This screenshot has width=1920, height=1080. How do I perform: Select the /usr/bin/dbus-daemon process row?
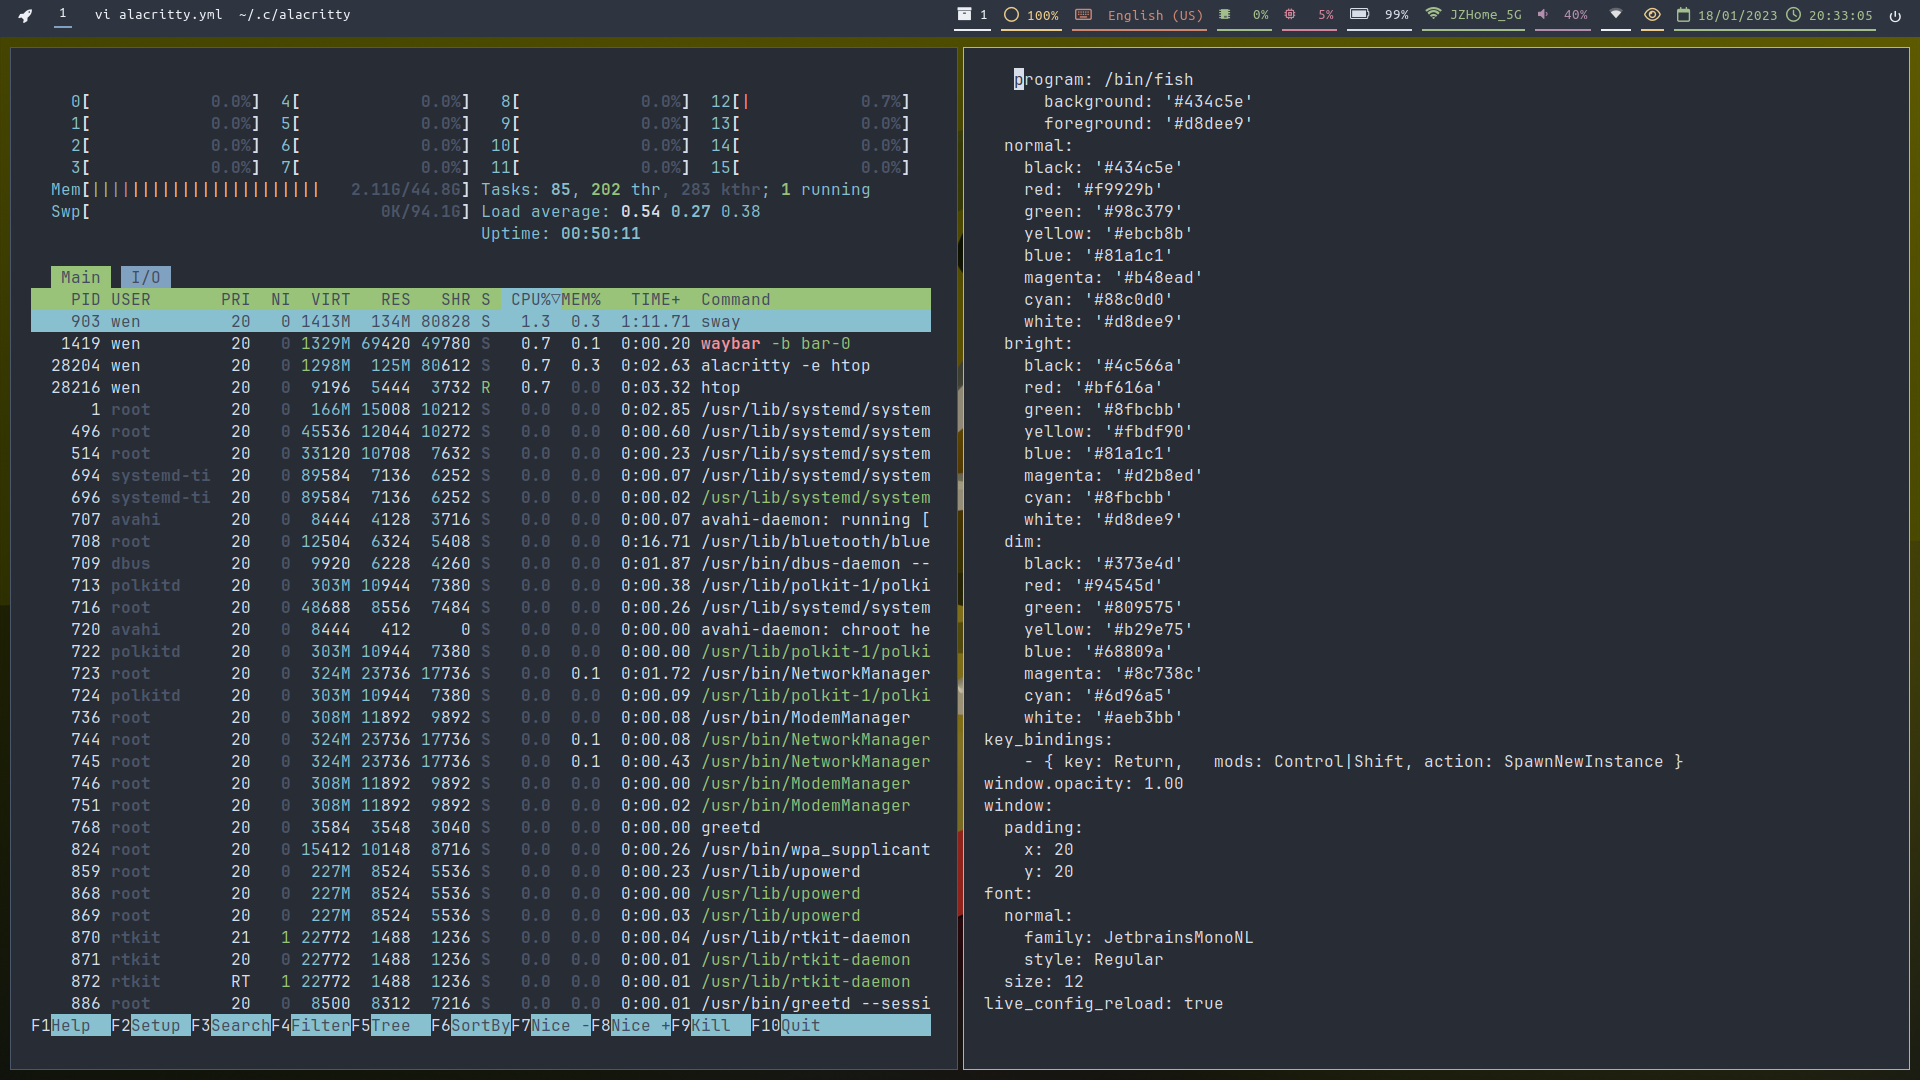pos(481,563)
